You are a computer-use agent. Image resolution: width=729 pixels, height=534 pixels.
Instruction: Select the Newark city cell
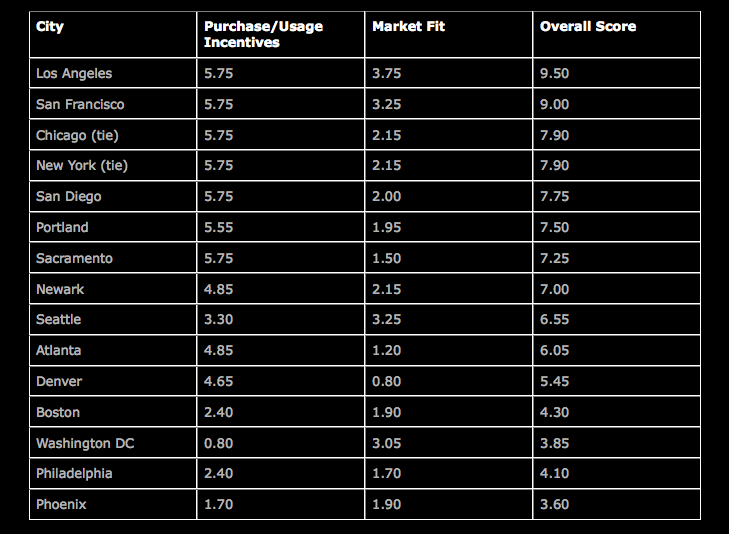point(60,289)
